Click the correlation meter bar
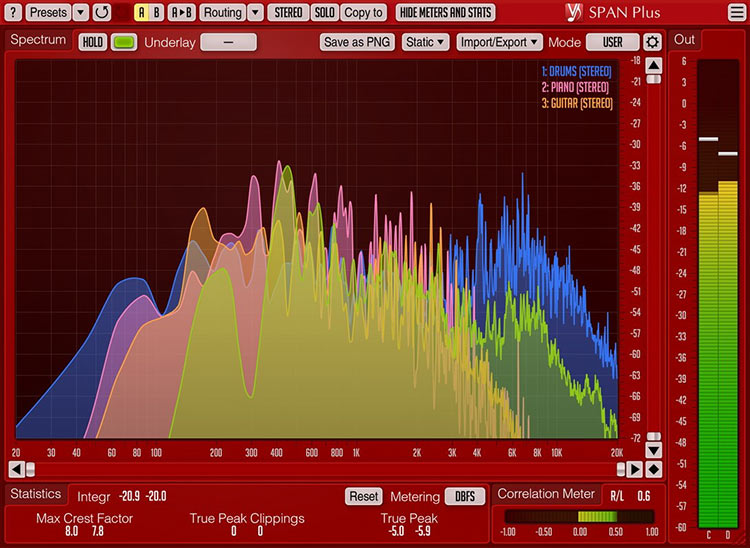Screen dimensions: 750x548 pos(579,516)
